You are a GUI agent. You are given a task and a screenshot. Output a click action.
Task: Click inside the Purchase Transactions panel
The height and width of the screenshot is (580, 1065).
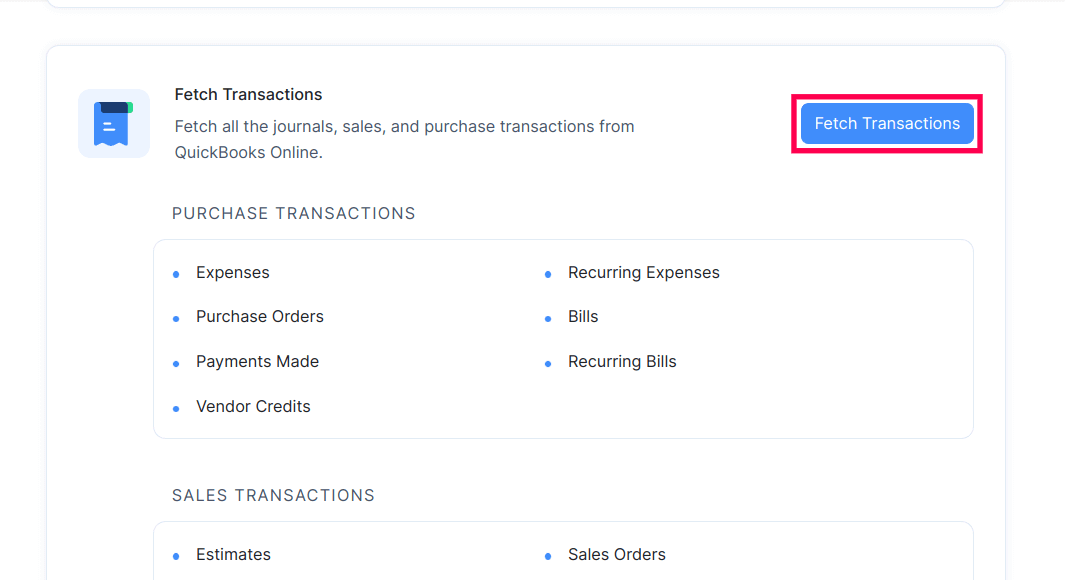563,338
